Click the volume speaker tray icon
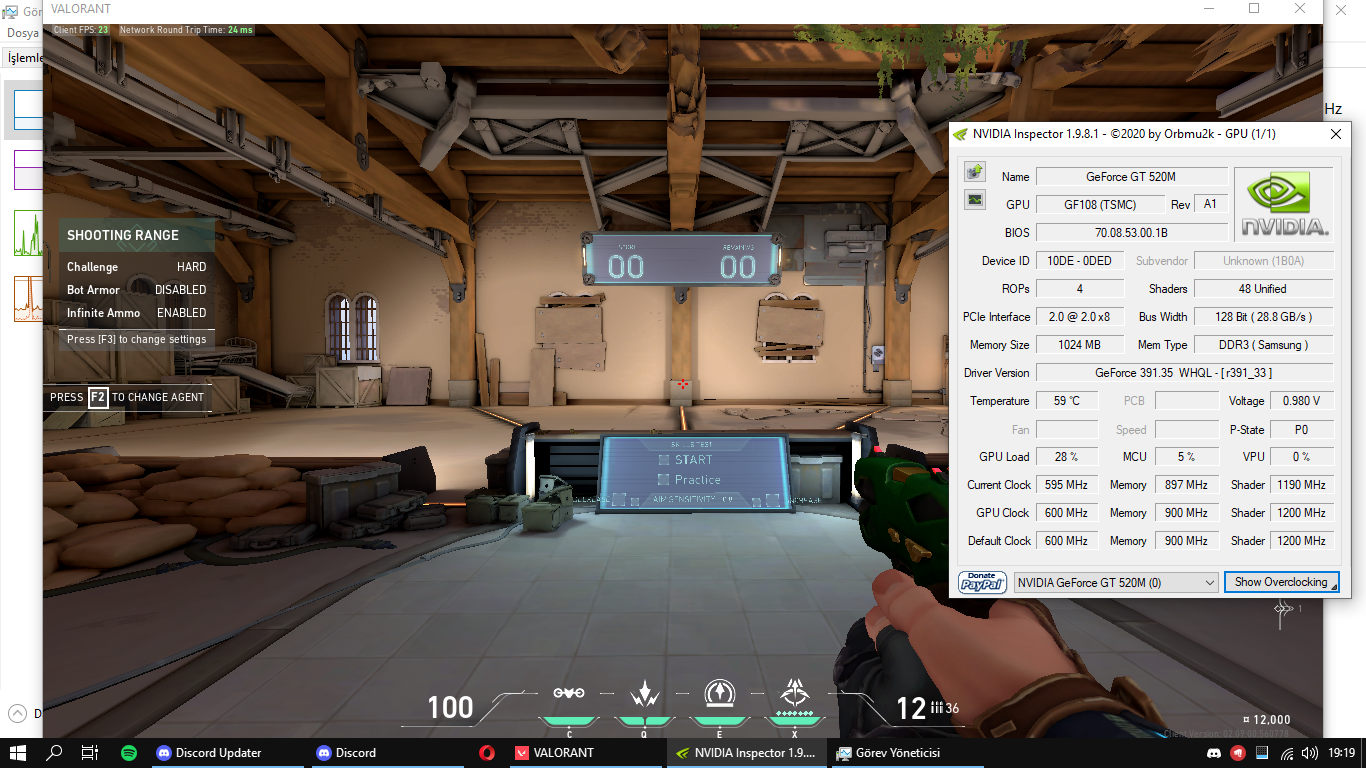Screen dimensions: 1366x768 tap(1310, 753)
